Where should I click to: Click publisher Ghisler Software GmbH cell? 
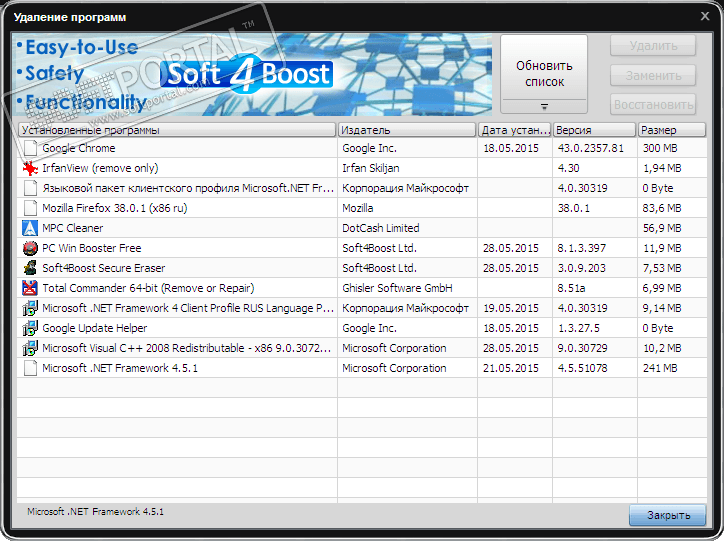pos(397,288)
